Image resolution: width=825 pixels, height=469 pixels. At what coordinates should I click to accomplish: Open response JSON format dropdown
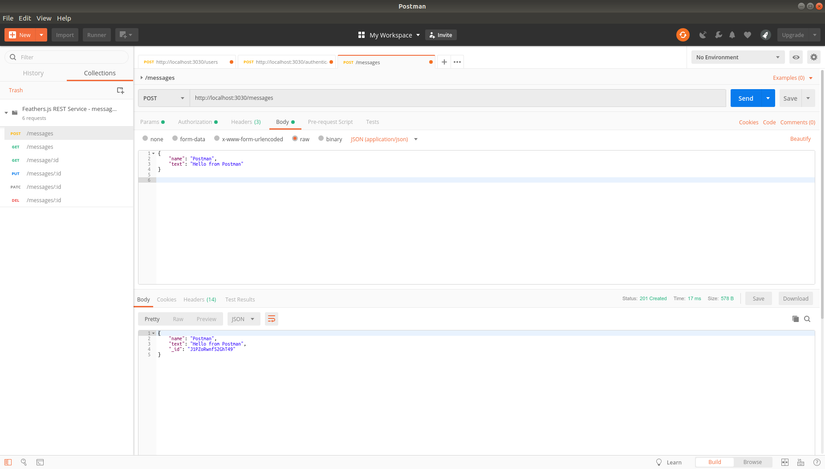point(244,319)
